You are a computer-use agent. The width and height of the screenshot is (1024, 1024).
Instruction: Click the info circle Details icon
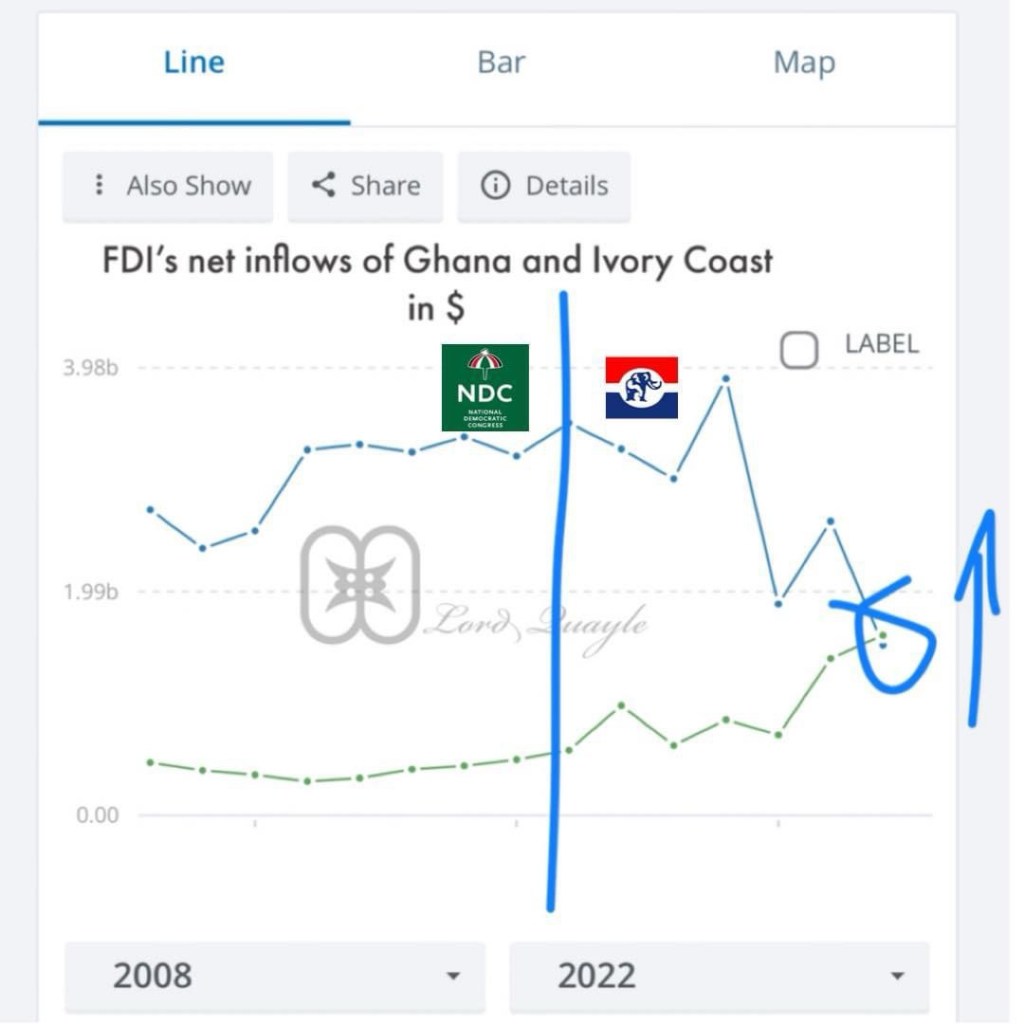[495, 185]
